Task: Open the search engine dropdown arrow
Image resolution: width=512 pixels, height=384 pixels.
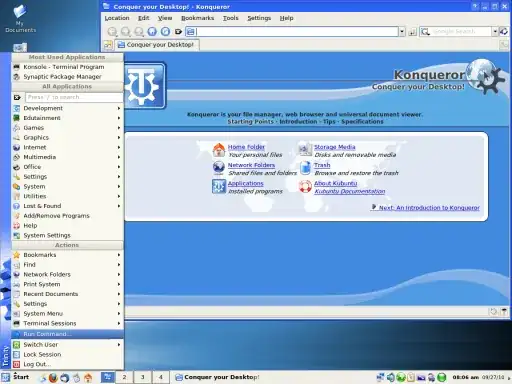Action: pos(495,32)
